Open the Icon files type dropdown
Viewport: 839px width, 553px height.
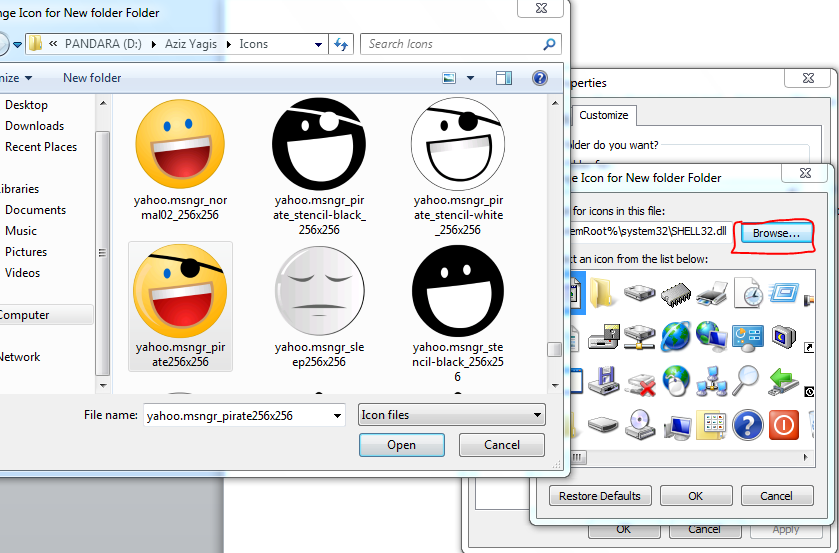452,415
